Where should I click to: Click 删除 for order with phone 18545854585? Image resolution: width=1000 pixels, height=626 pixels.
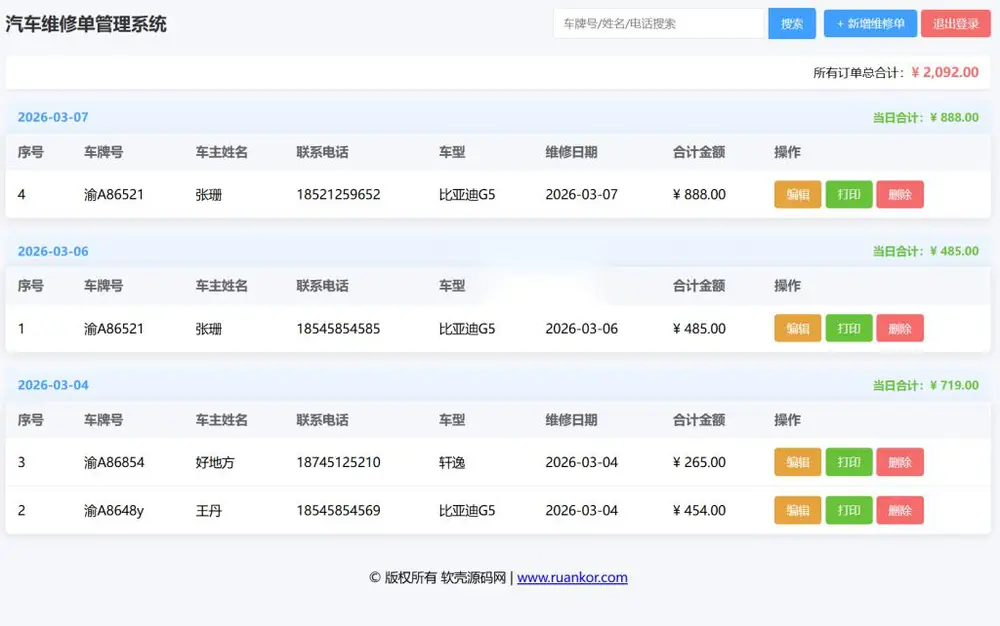click(x=900, y=328)
